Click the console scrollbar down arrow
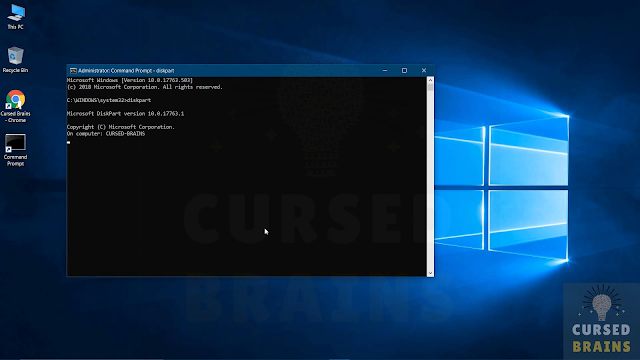Image resolution: width=640 pixels, height=360 pixels. [430, 273]
